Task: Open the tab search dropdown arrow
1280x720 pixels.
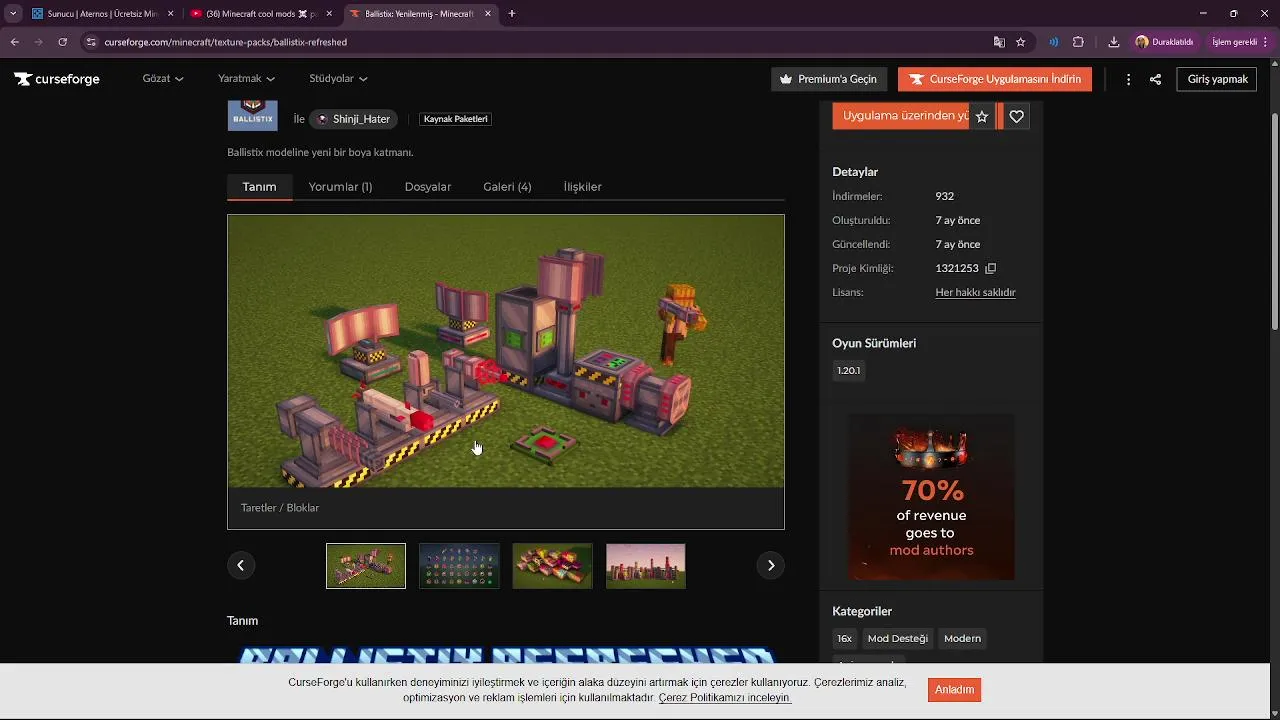Action: (x=13, y=14)
